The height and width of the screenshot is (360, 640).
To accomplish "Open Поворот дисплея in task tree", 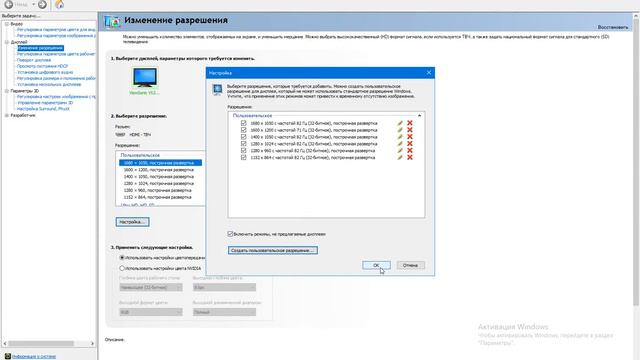I will (34, 60).
